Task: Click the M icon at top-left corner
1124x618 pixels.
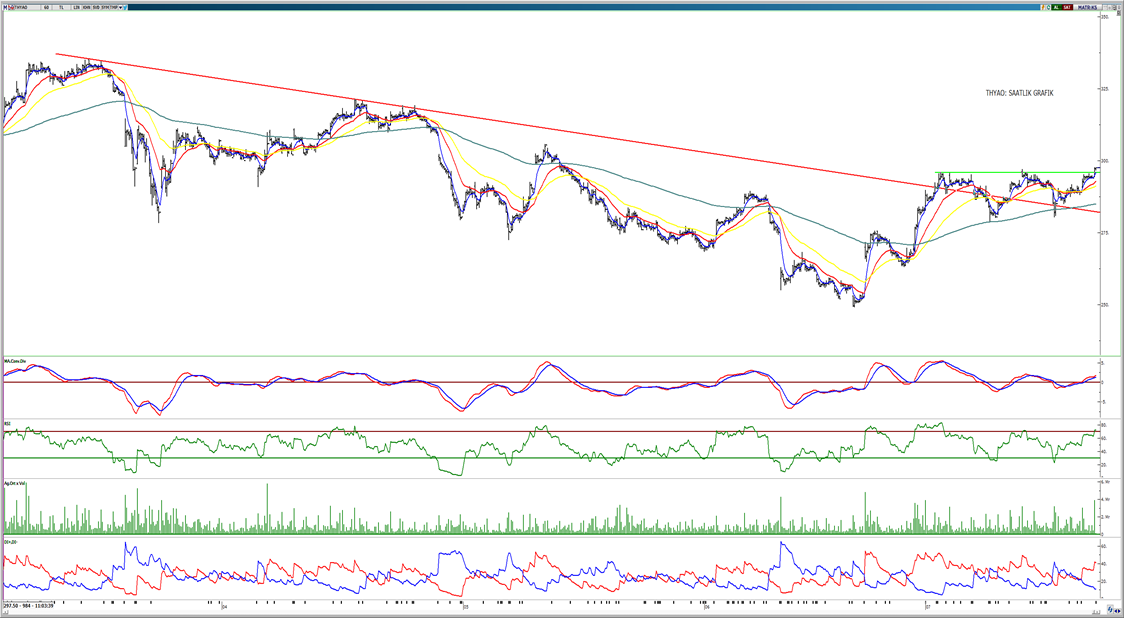Action: coord(5,7)
